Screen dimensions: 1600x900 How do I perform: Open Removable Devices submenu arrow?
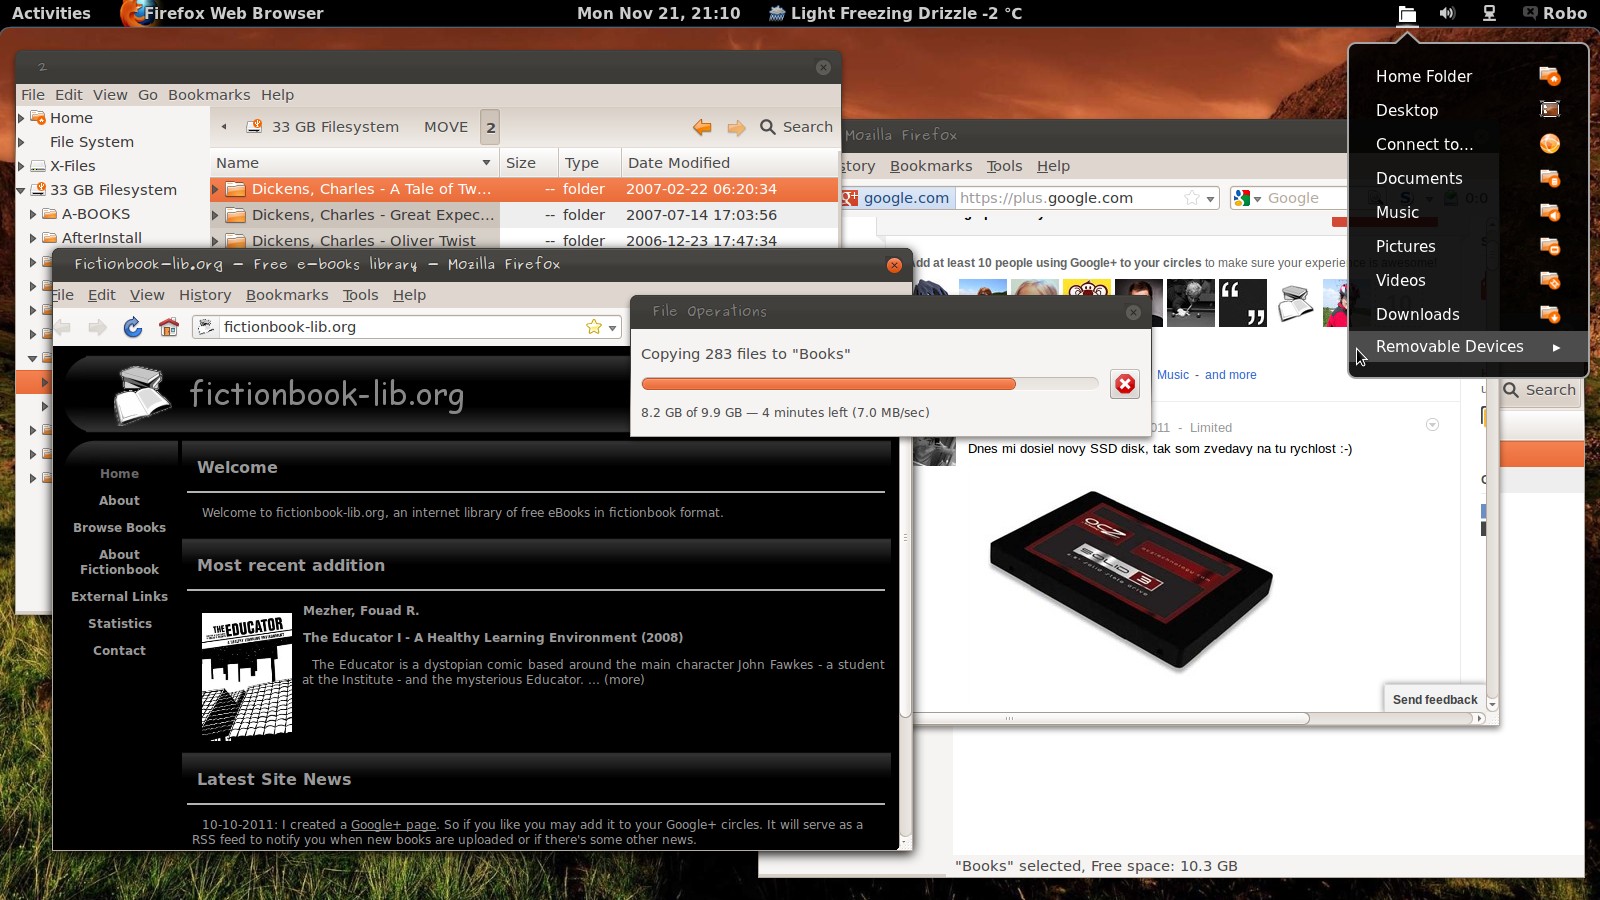1556,347
